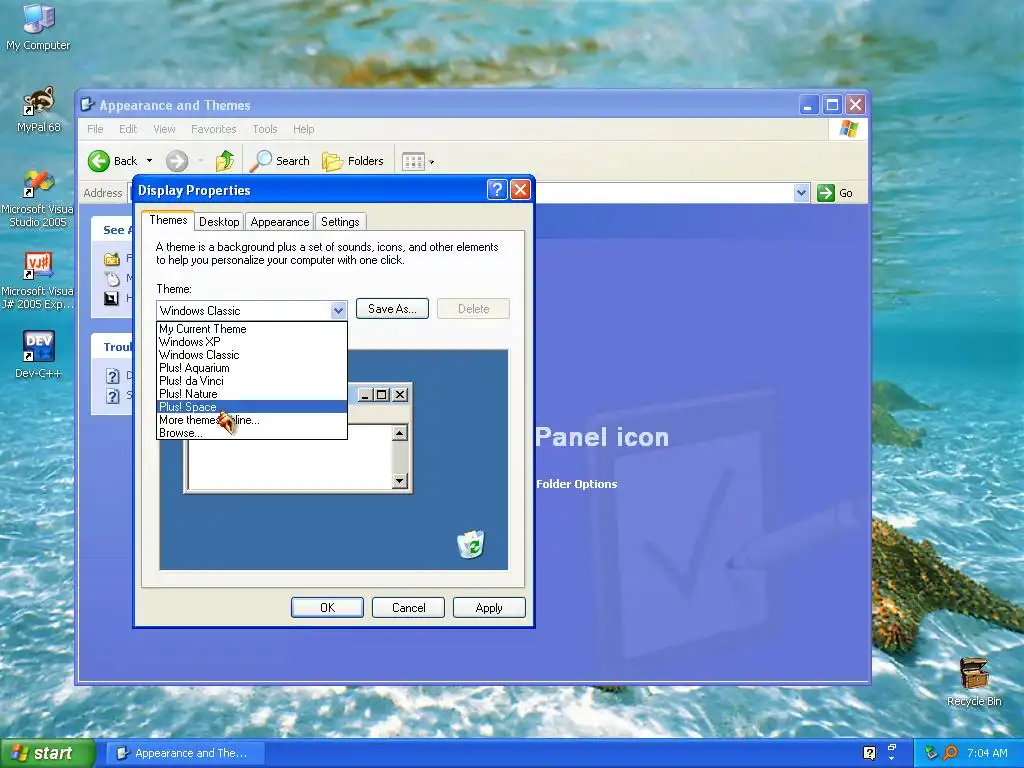
Task: Expand the address bar dropdown arrow
Action: pyautogui.click(x=801, y=193)
